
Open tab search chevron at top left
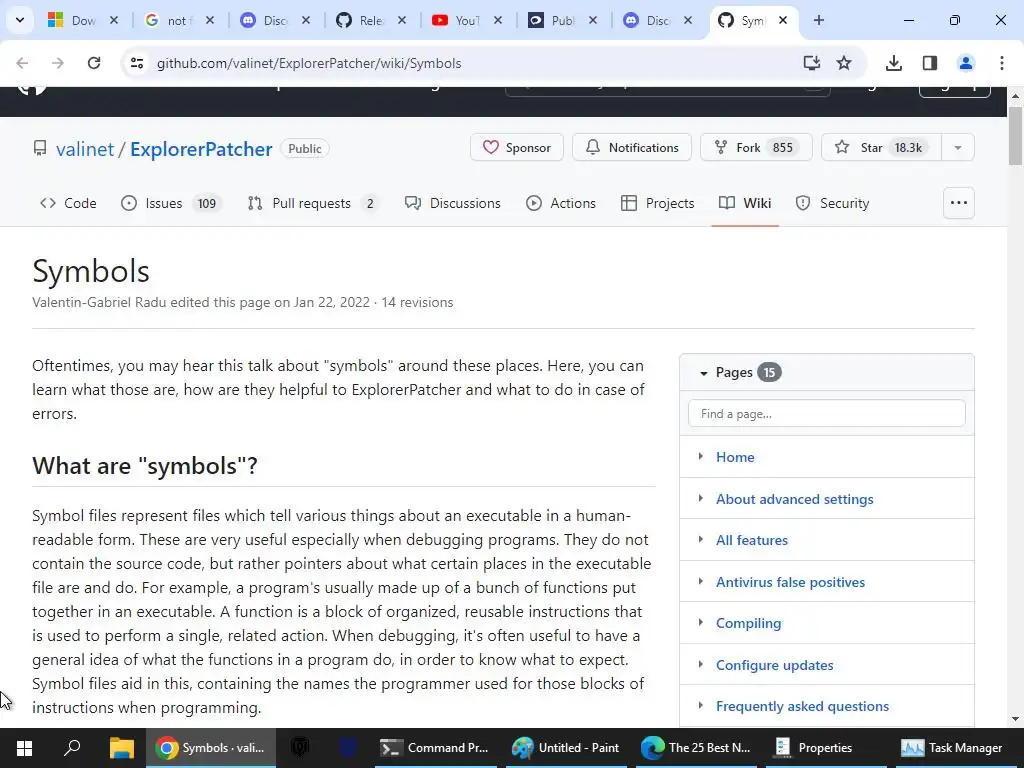(20, 20)
